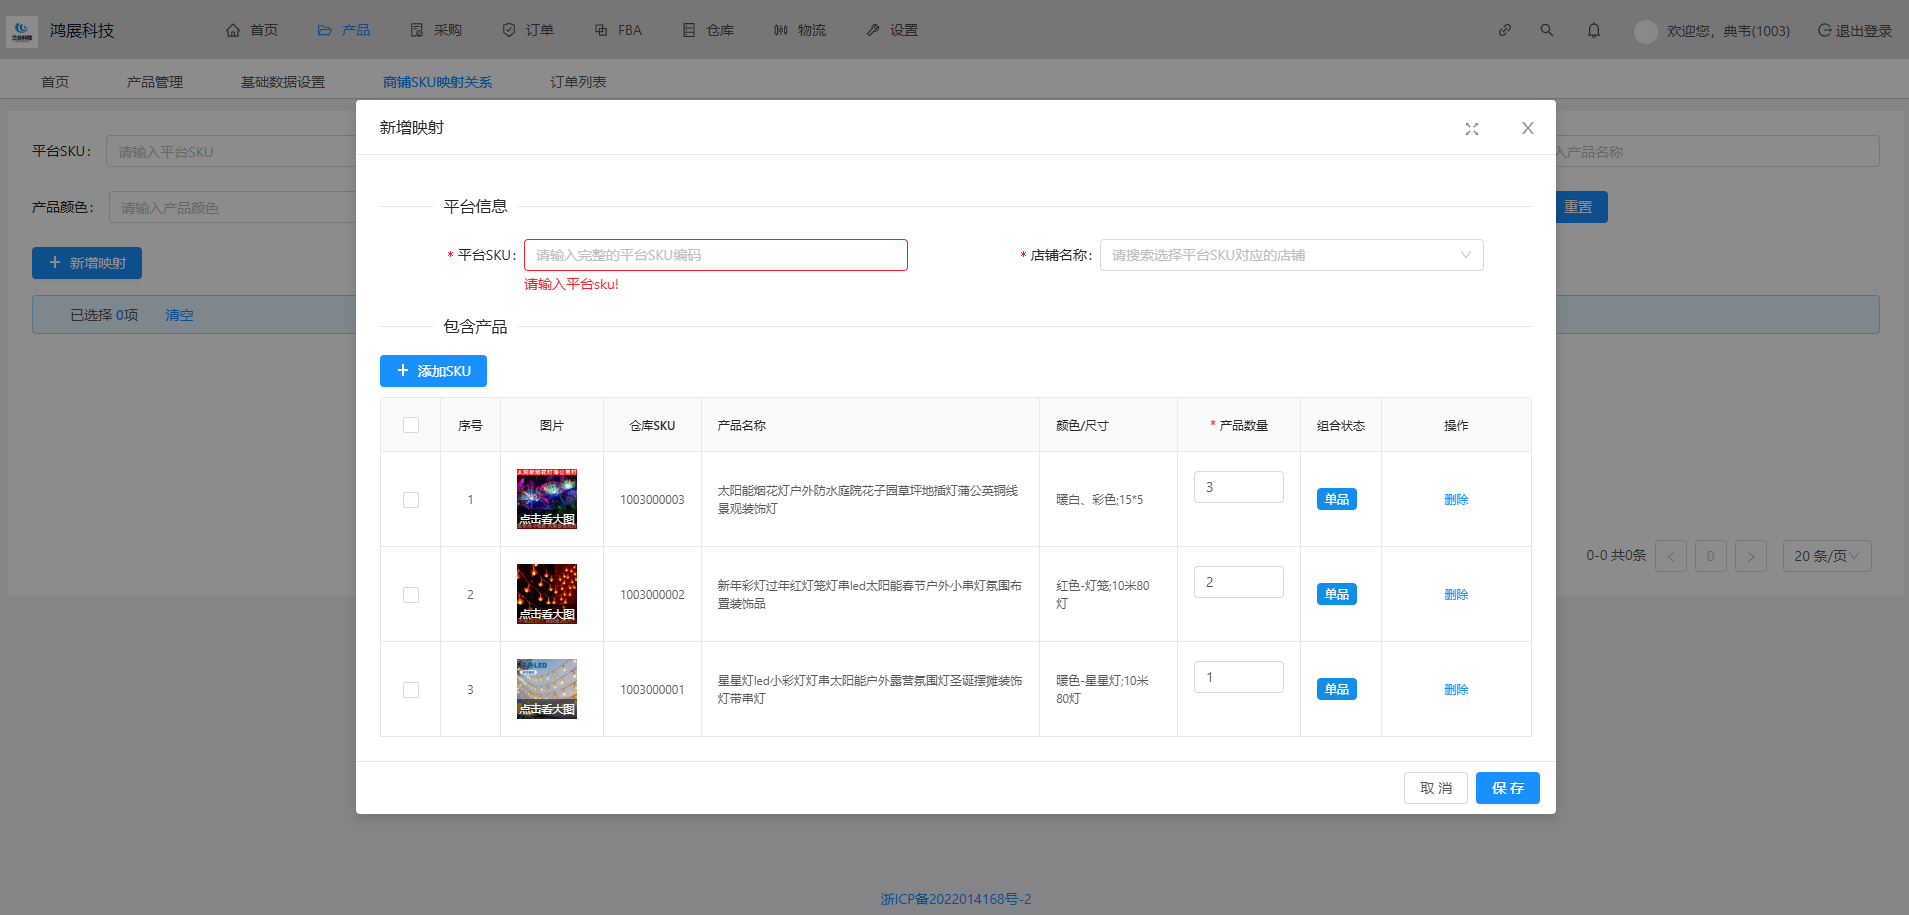This screenshot has width=1909, height=915.
Task: Click the 平台SKU input field in dialog
Action: [x=715, y=255]
